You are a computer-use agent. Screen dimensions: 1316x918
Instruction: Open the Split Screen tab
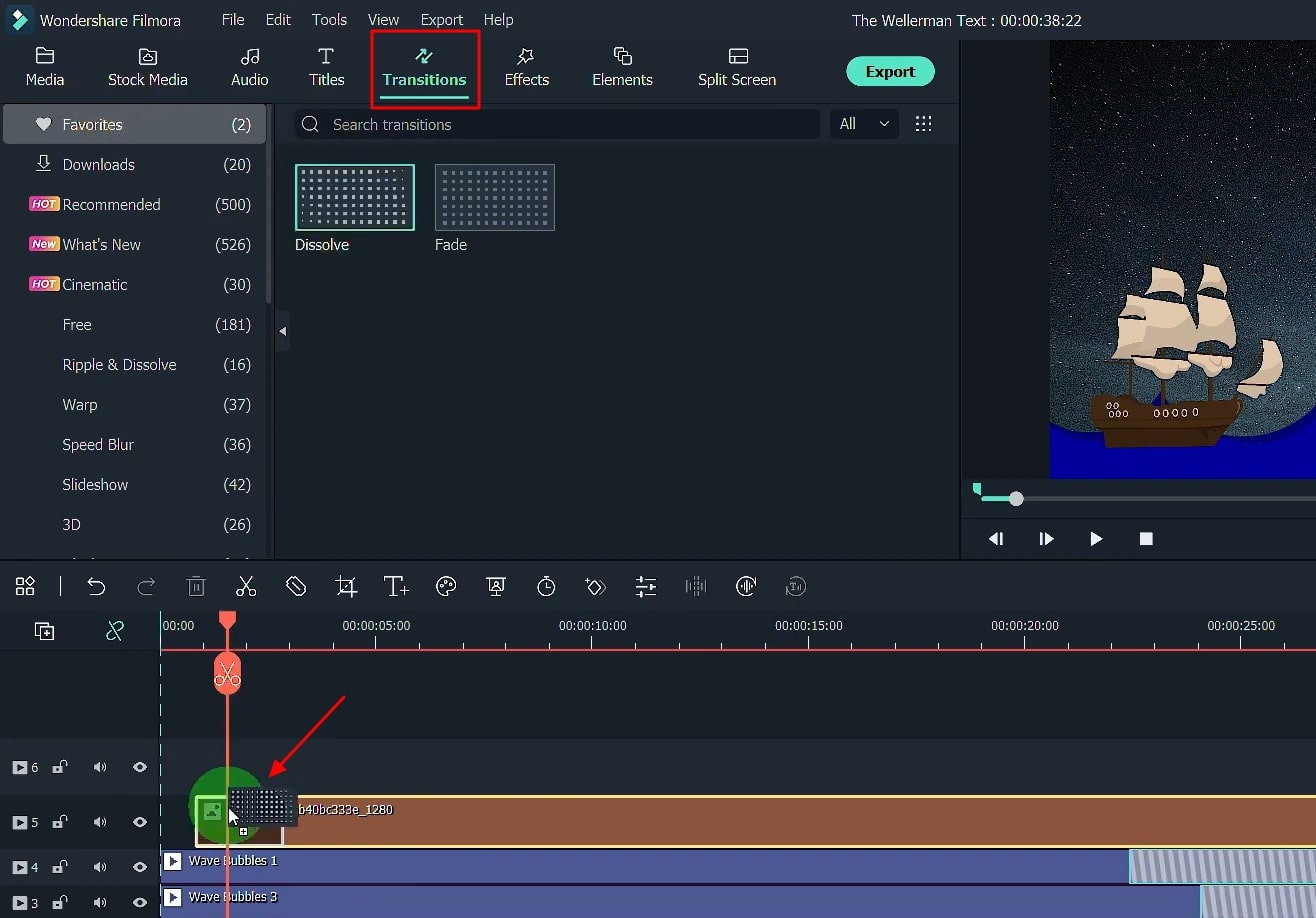tap(737, 67)
